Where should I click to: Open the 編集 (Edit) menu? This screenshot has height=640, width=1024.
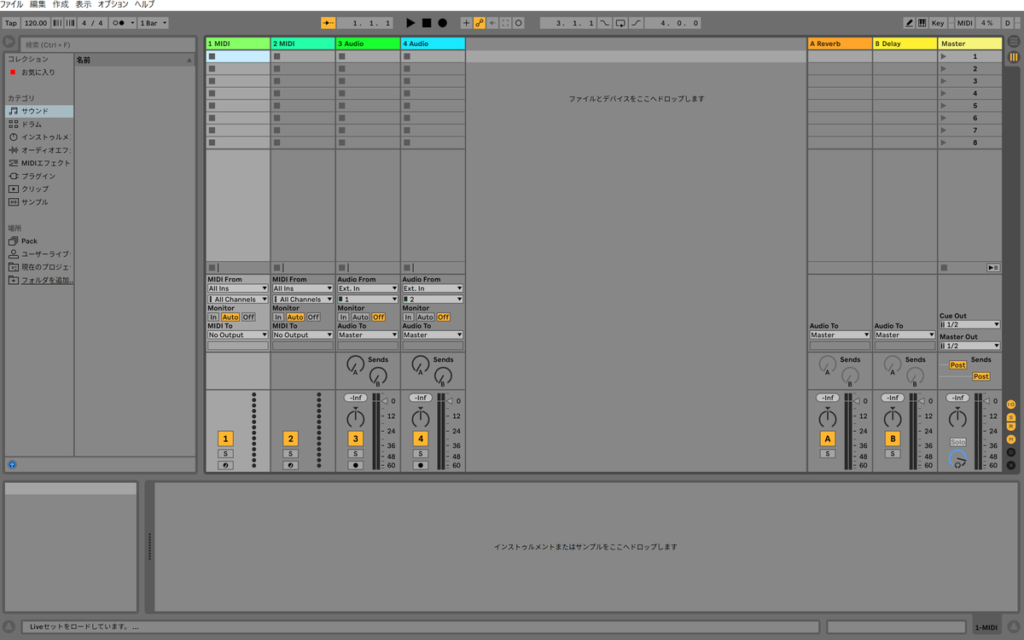click(38, 5)
